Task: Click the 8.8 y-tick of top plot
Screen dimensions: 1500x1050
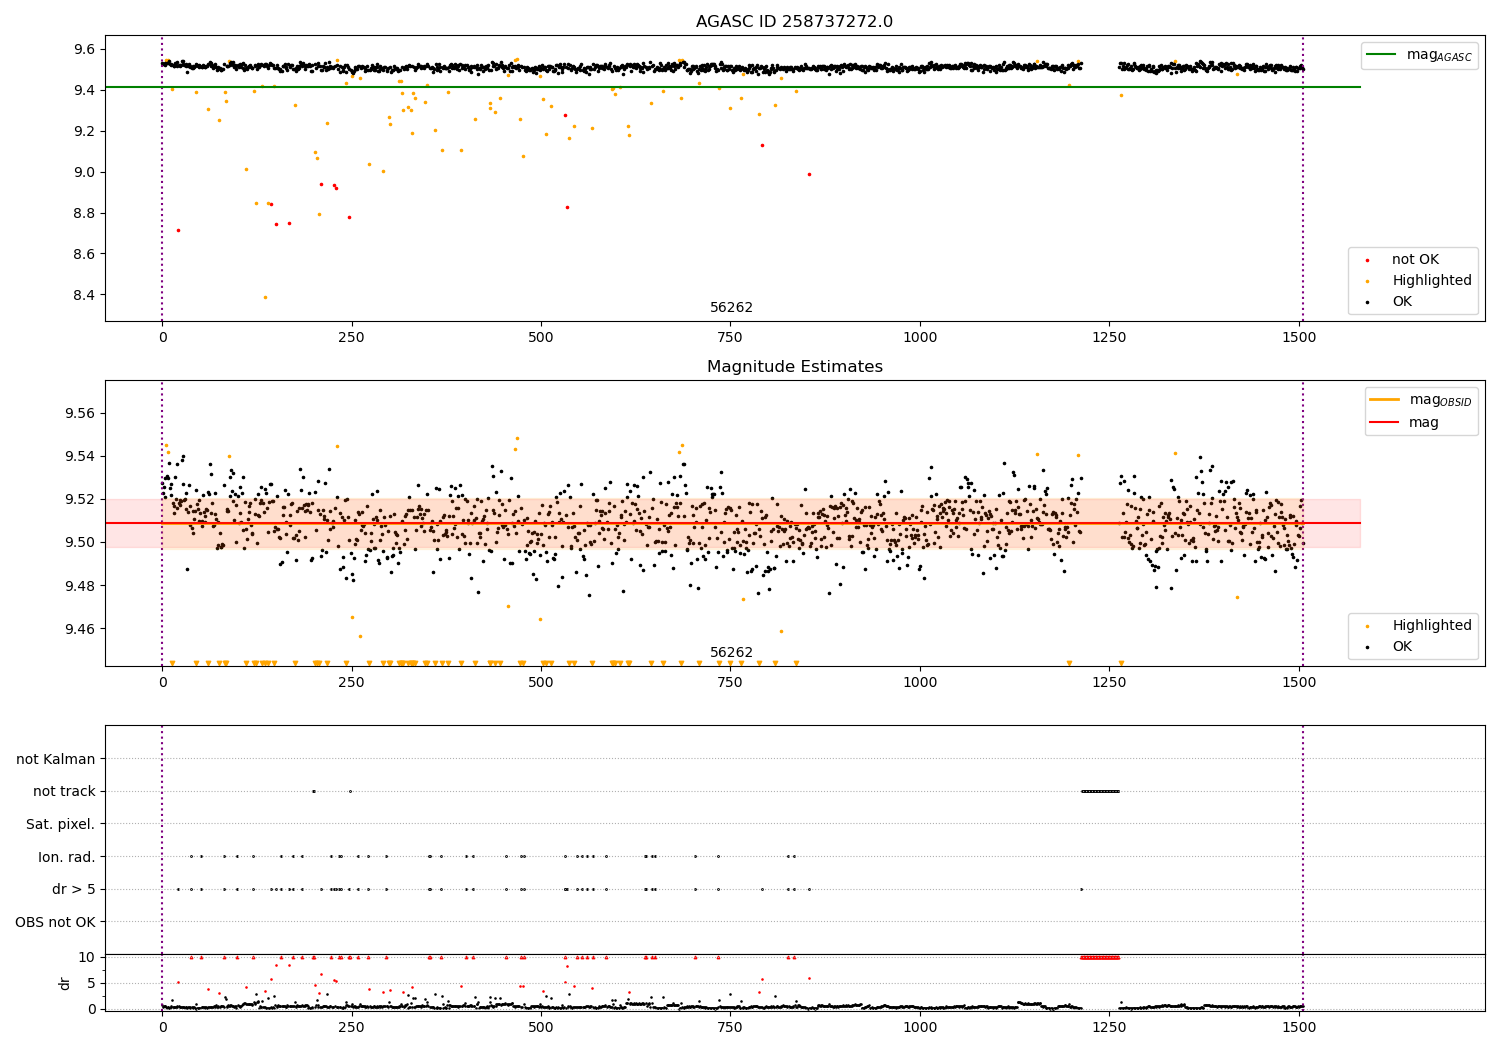Action: (x=85, y=214)
